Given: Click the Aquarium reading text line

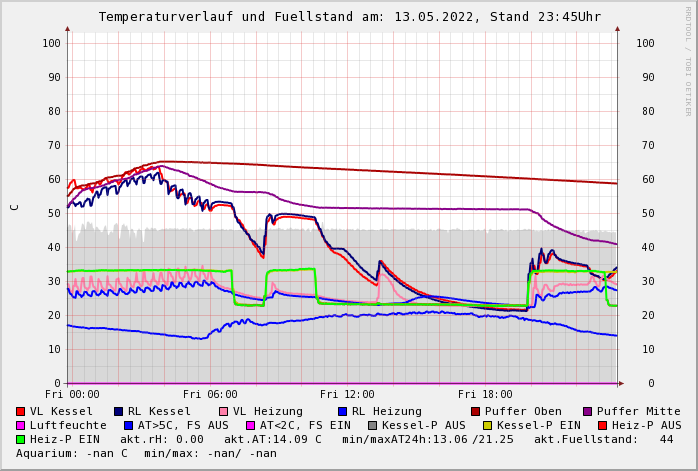Looking at the screenshot, I should [x=146, y=453].
